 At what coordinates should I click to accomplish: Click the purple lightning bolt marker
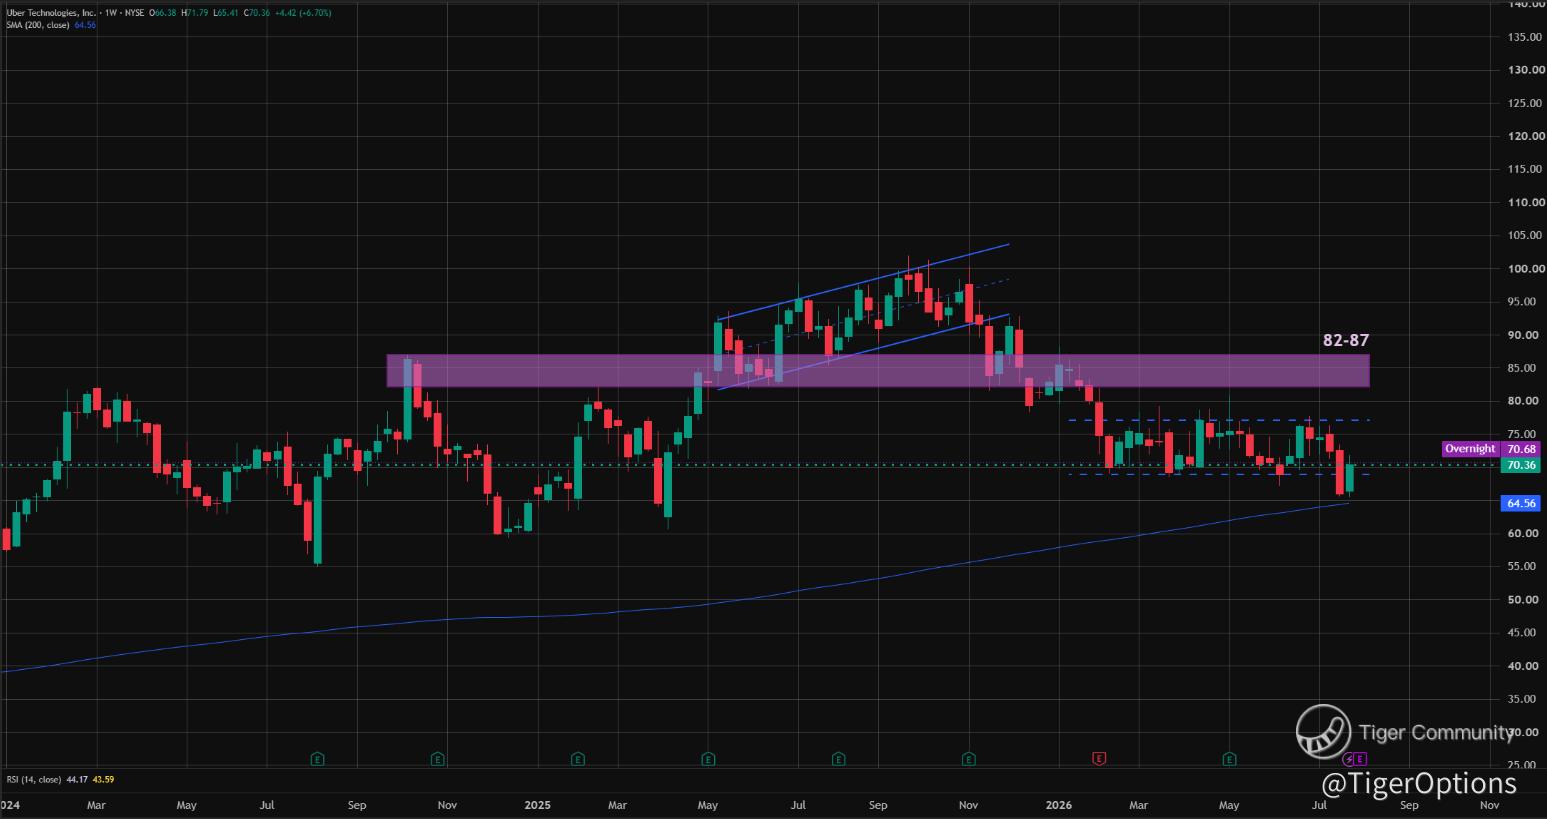coord(1348,760)
